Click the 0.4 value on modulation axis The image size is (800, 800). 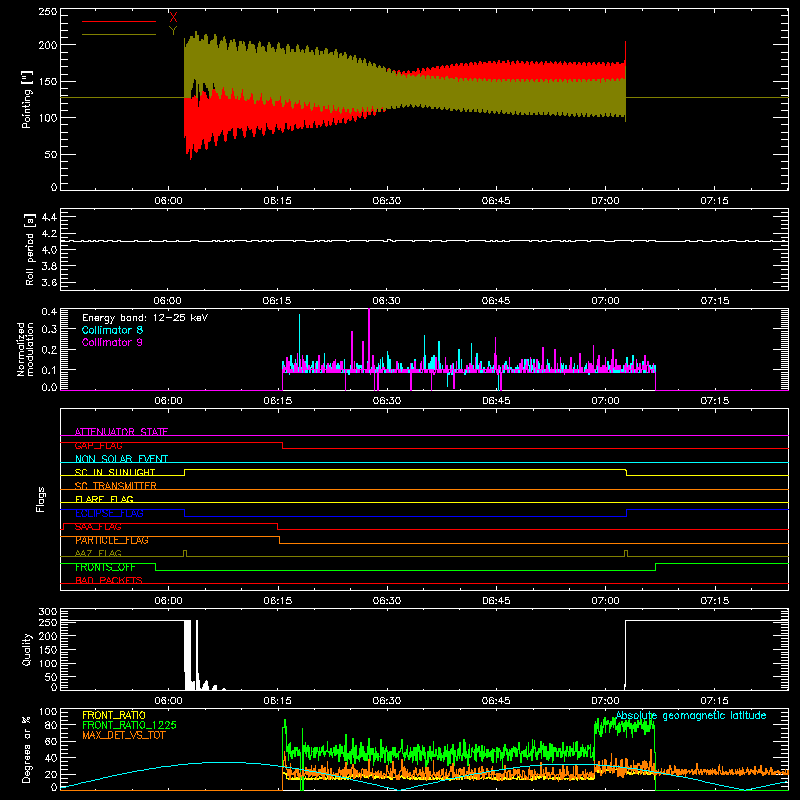tap(49, 312)
